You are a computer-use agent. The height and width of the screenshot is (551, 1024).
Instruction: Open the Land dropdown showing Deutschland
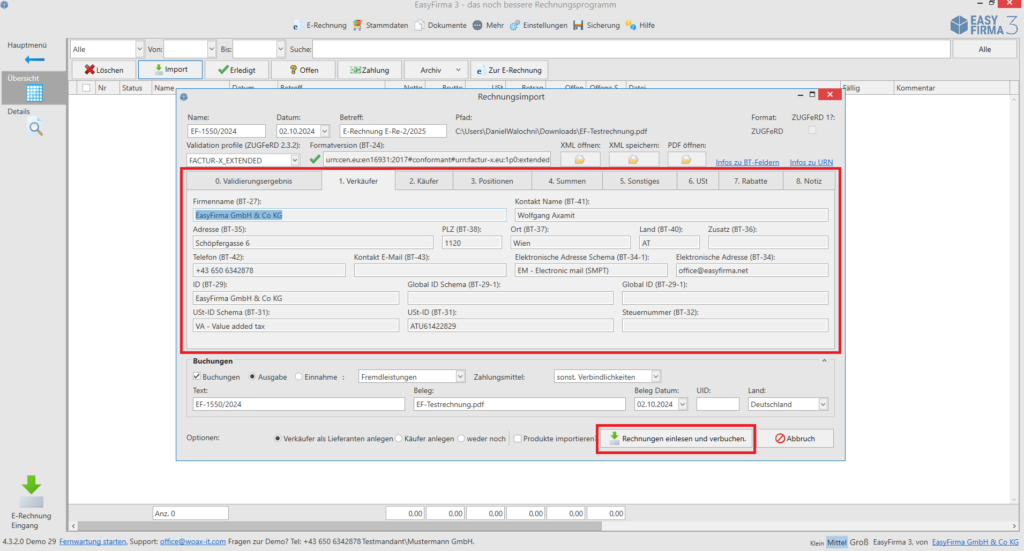(x=823, y=404)
